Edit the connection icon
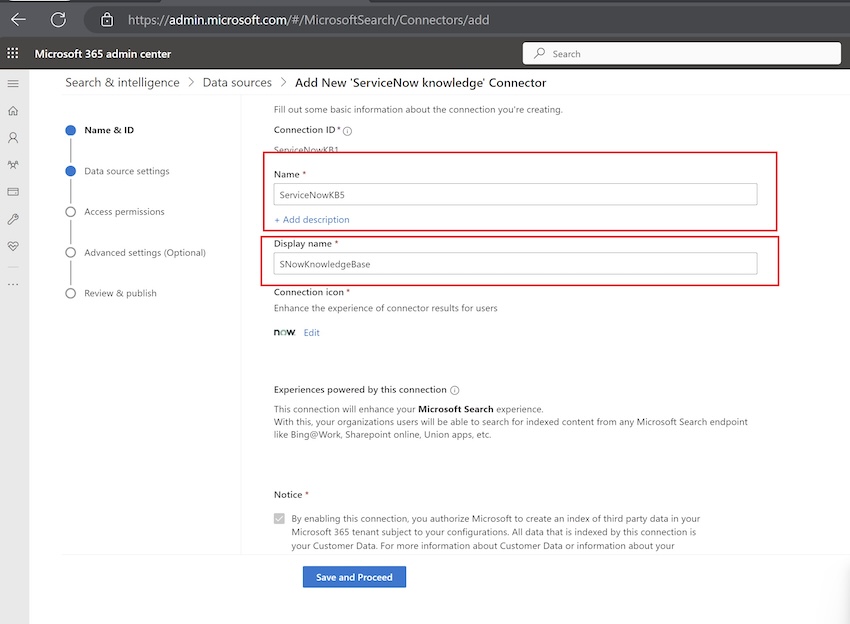The width and height of the screenshot is (850, 624). [x=311, y=332]
